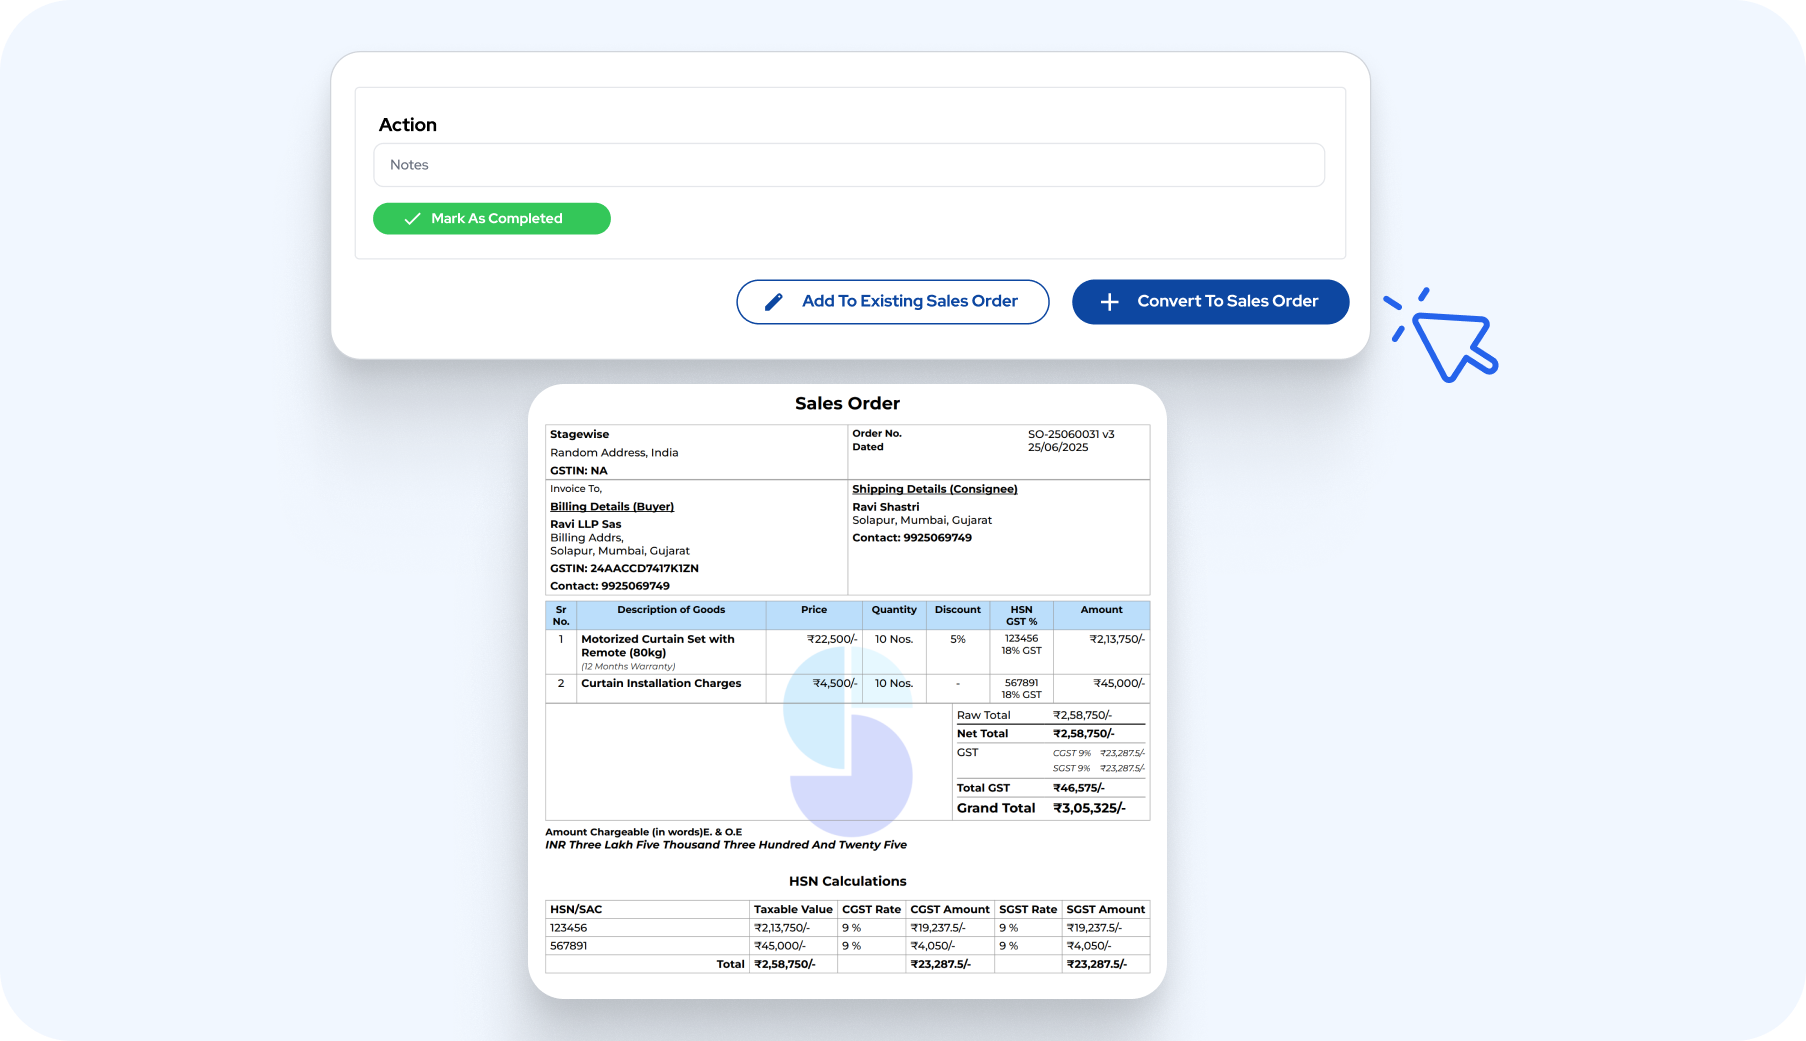1806x1041 pixels.
Task: Select the Curtain Installation Charges row
Action: 661,684
